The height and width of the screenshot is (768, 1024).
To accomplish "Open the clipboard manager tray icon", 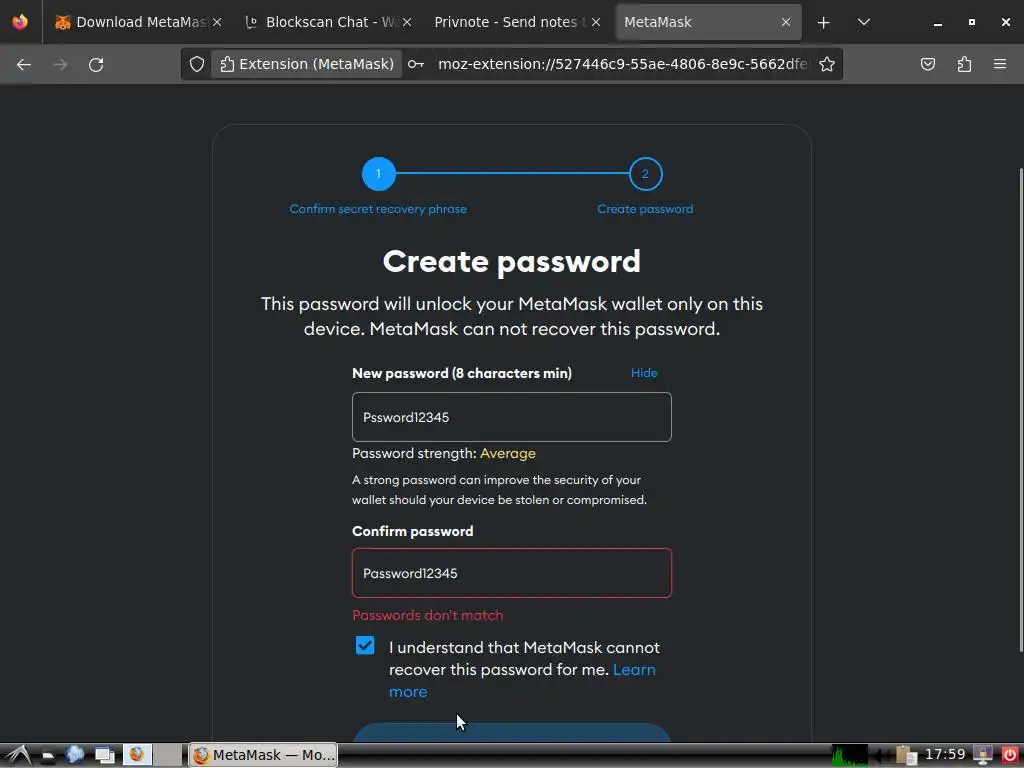I will point(906,756).
